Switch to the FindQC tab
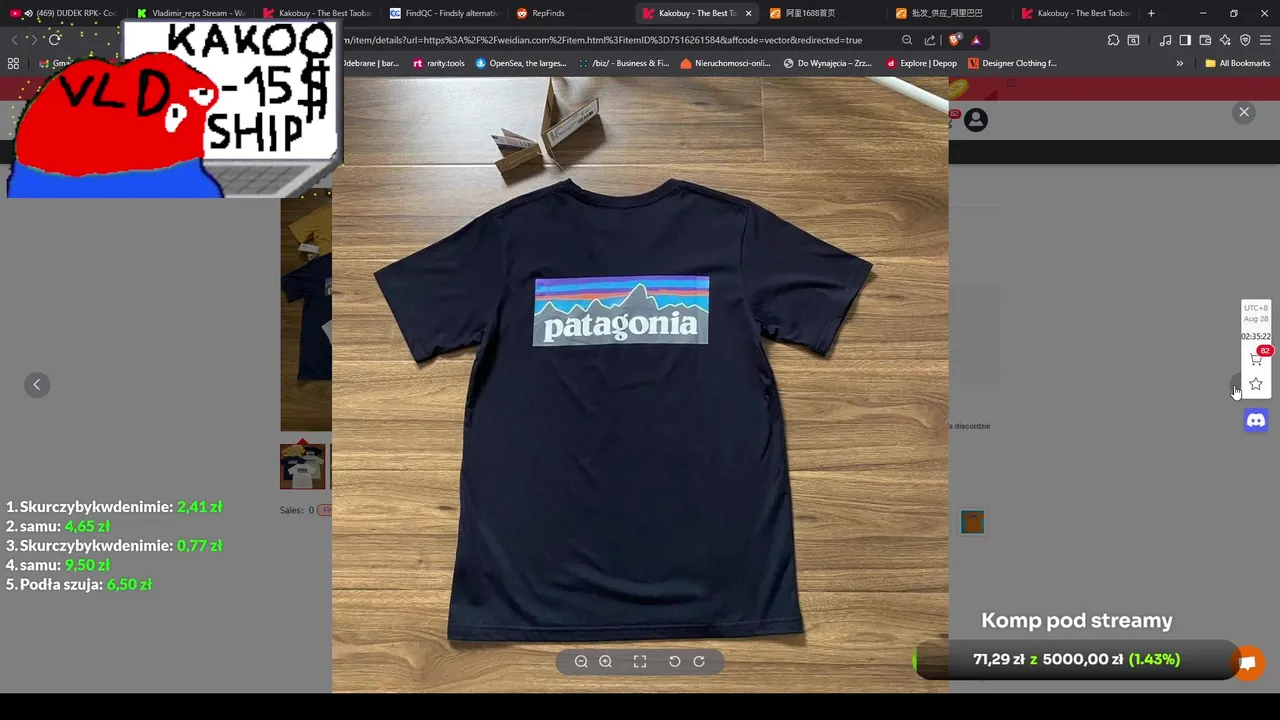 pos(443,13)
